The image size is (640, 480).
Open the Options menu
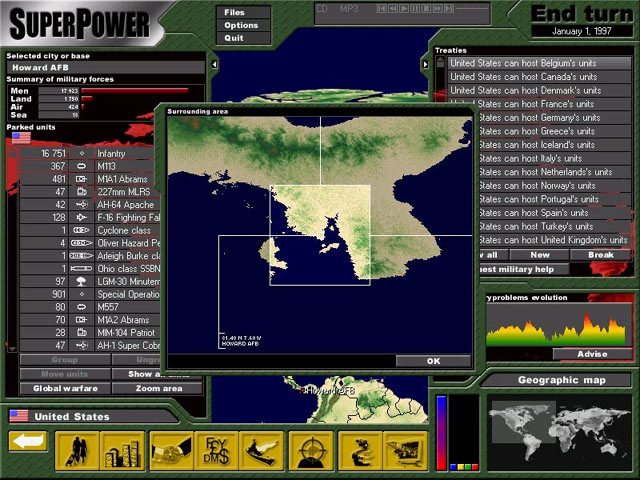pos(241,25)
